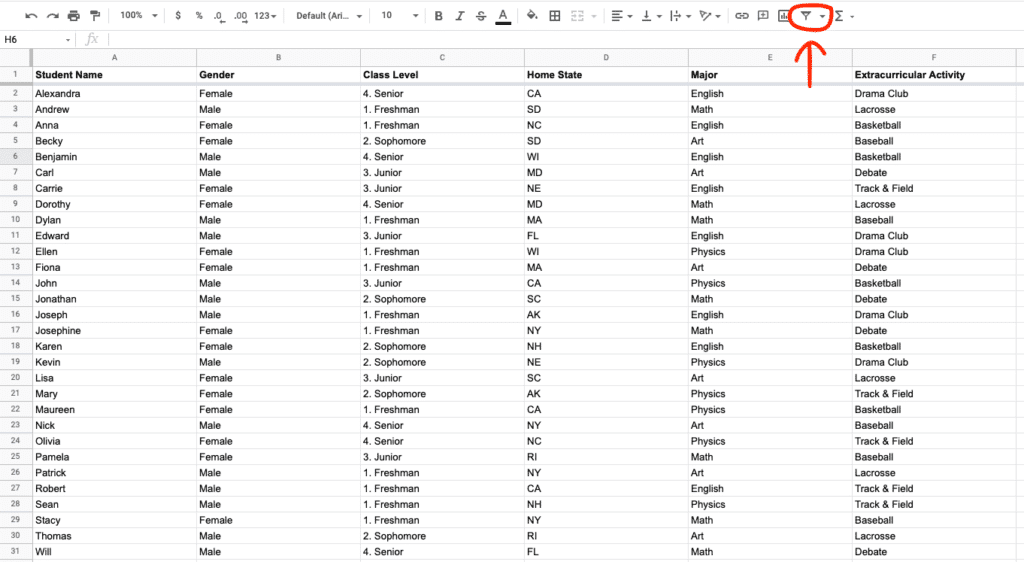This screenshot has width=1024, height=562.
Task: Select the cell containing Benjamin
Action: coord(114,157)
